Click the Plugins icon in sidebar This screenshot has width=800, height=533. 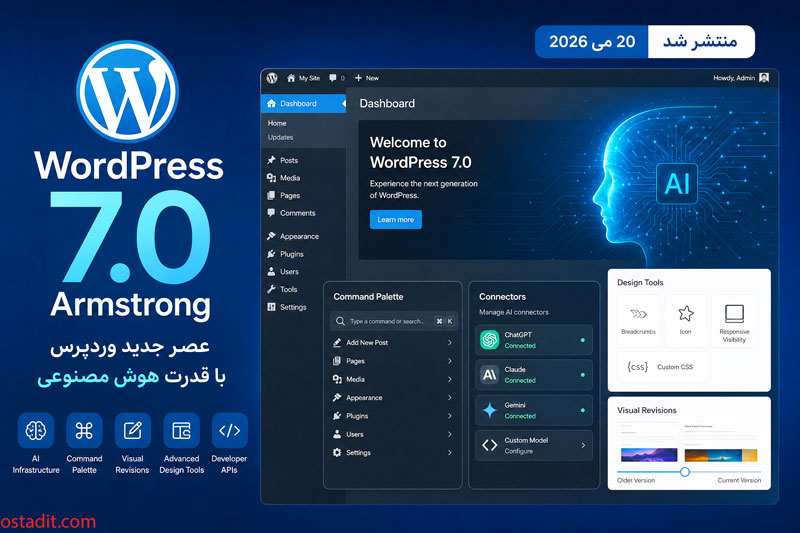pos(271,253)
